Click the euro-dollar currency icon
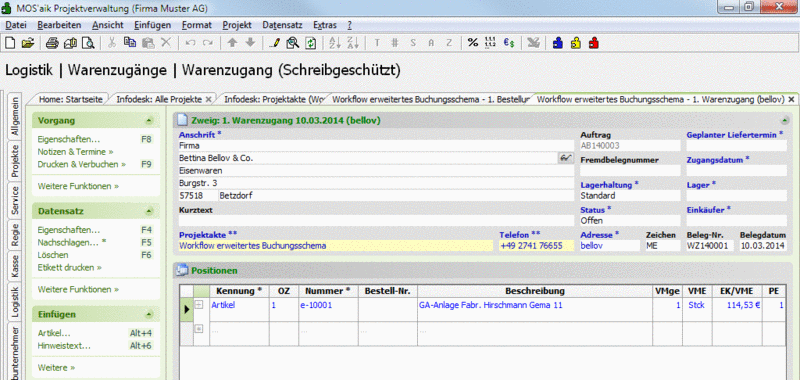 point(509,43)
